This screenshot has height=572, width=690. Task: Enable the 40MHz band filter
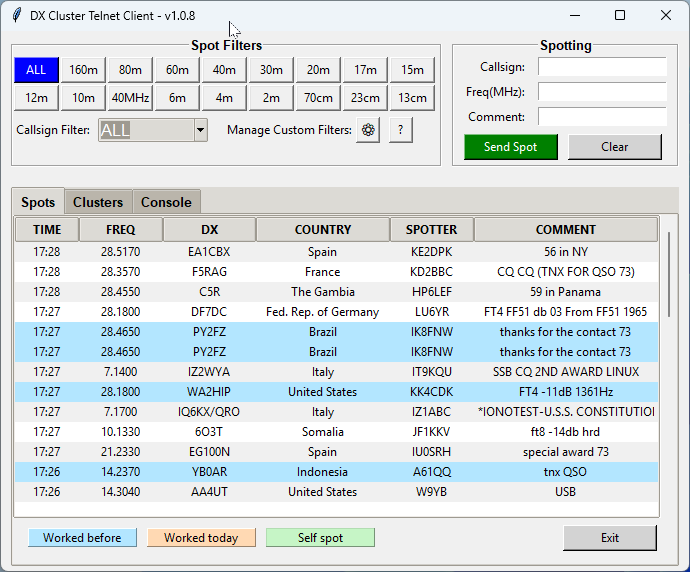click(130, 97)
